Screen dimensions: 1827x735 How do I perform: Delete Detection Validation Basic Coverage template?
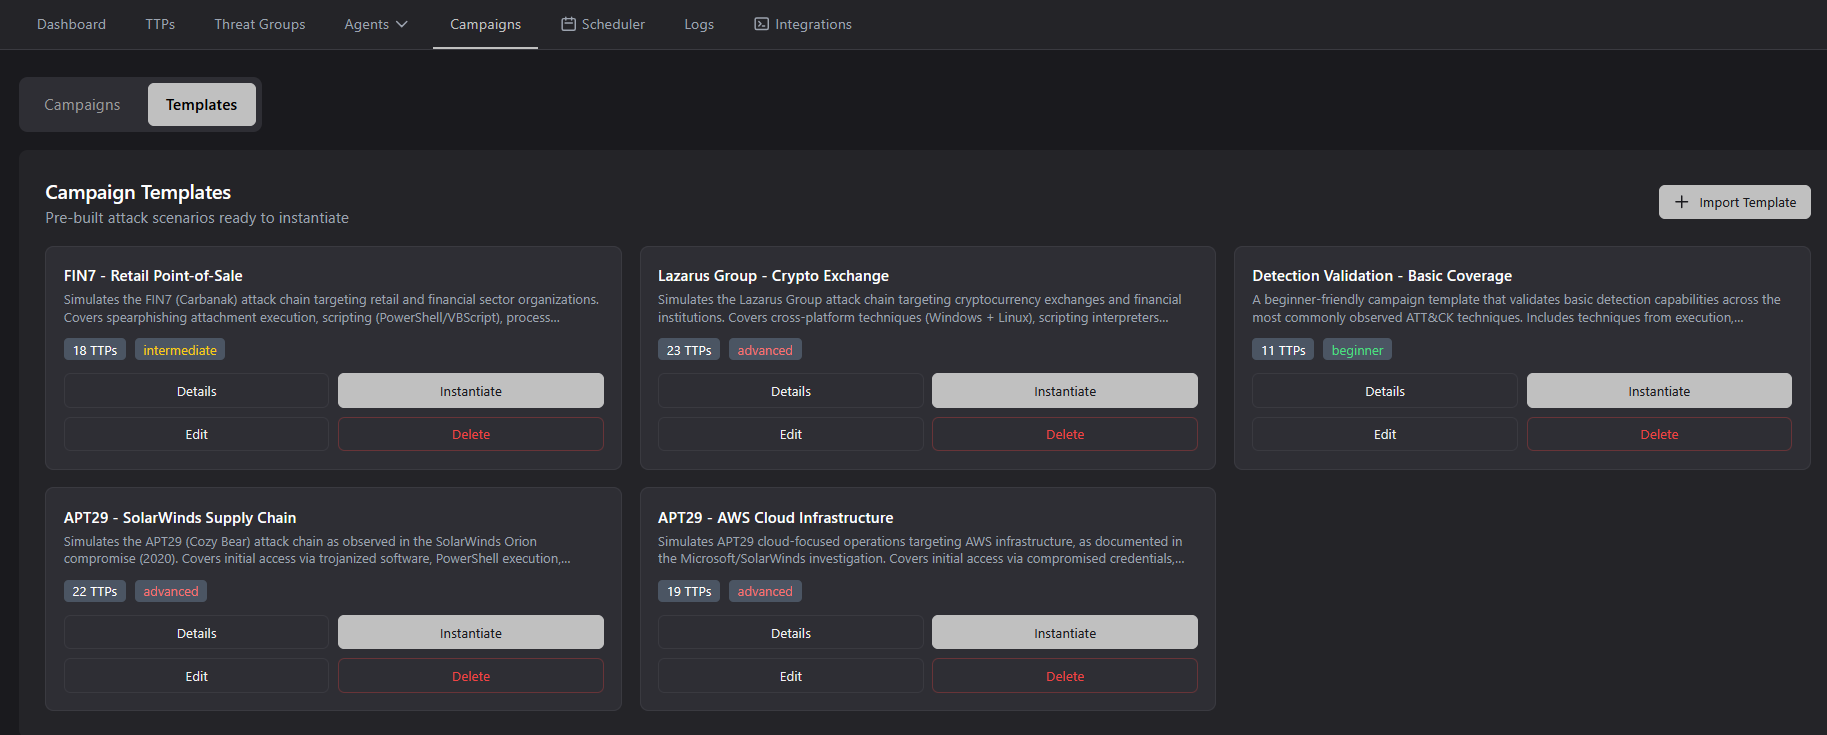(1659, 434)
